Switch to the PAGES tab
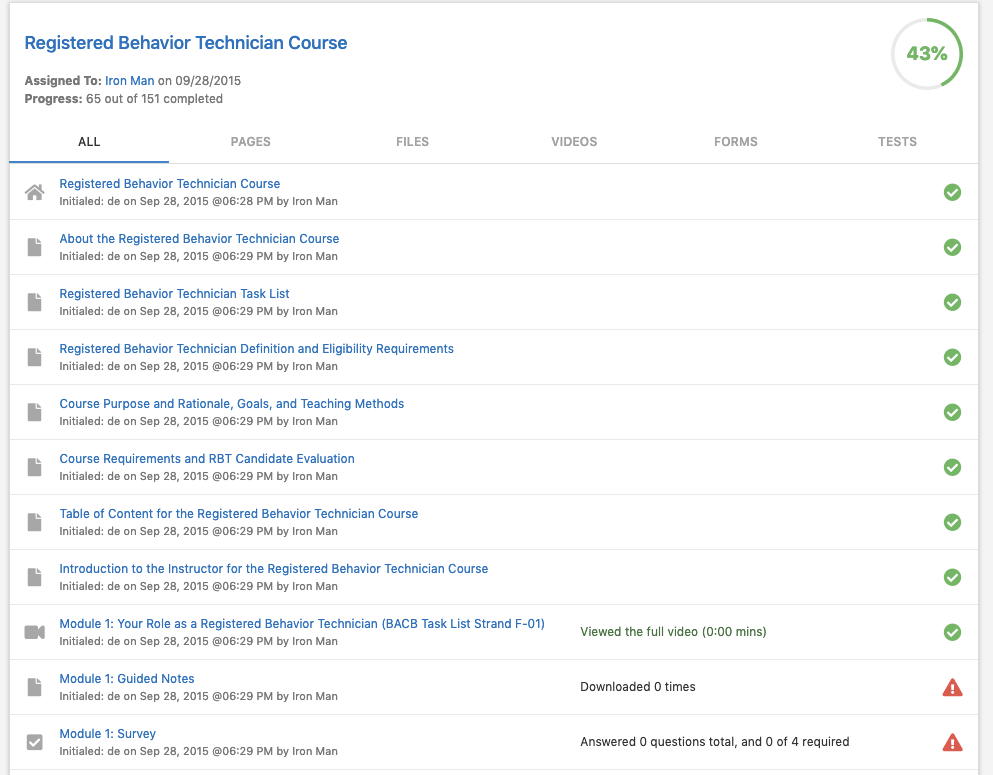993x775 pixels. tap(251, 142)
